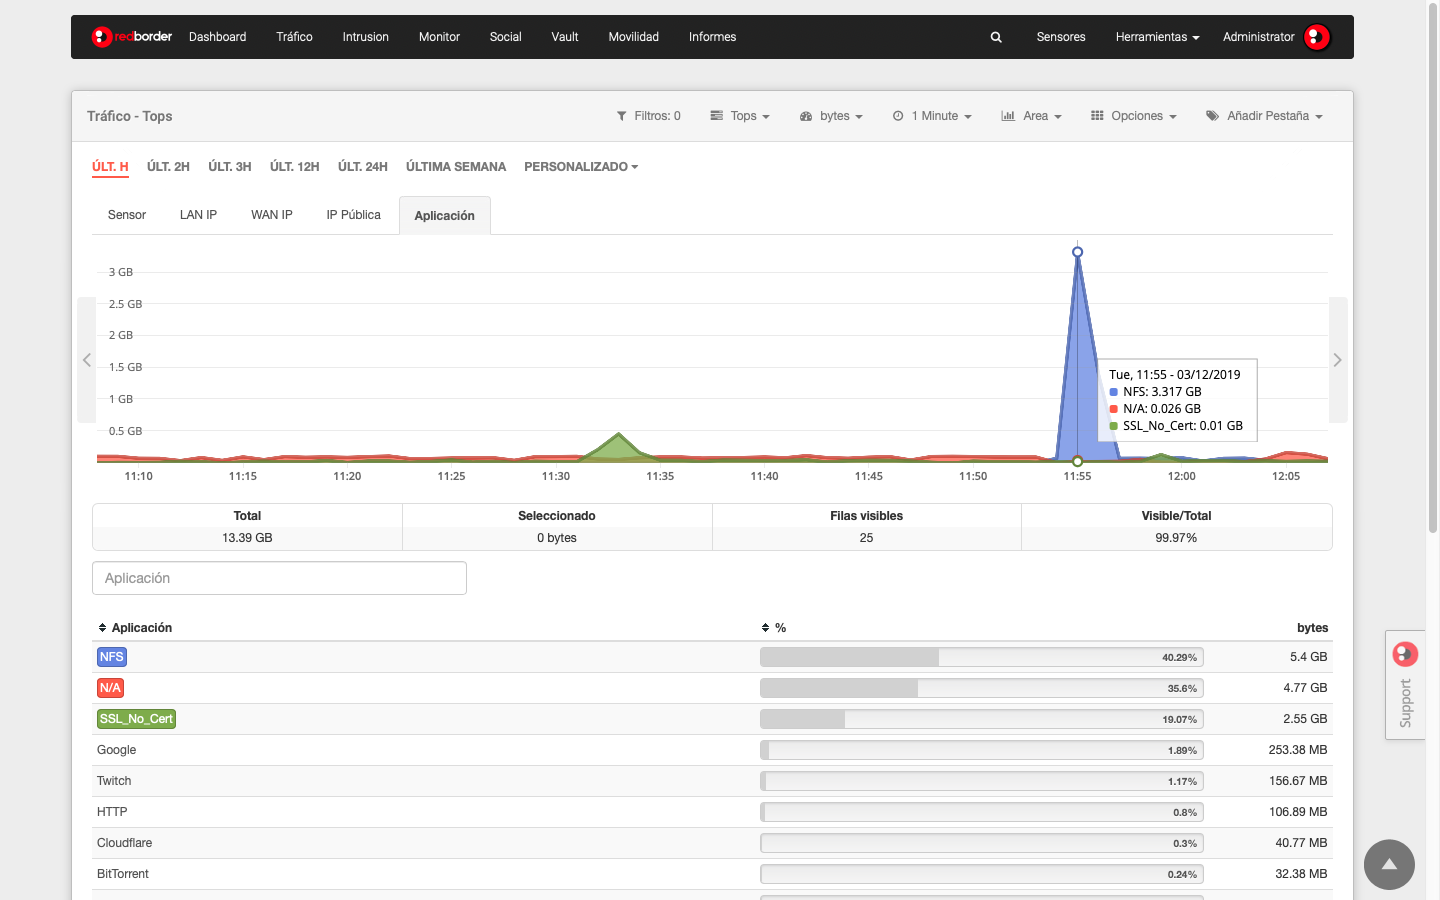
Task: Click the N/A 35.6% progress bar
Action: pyautogui.click(x=982, y=688)
